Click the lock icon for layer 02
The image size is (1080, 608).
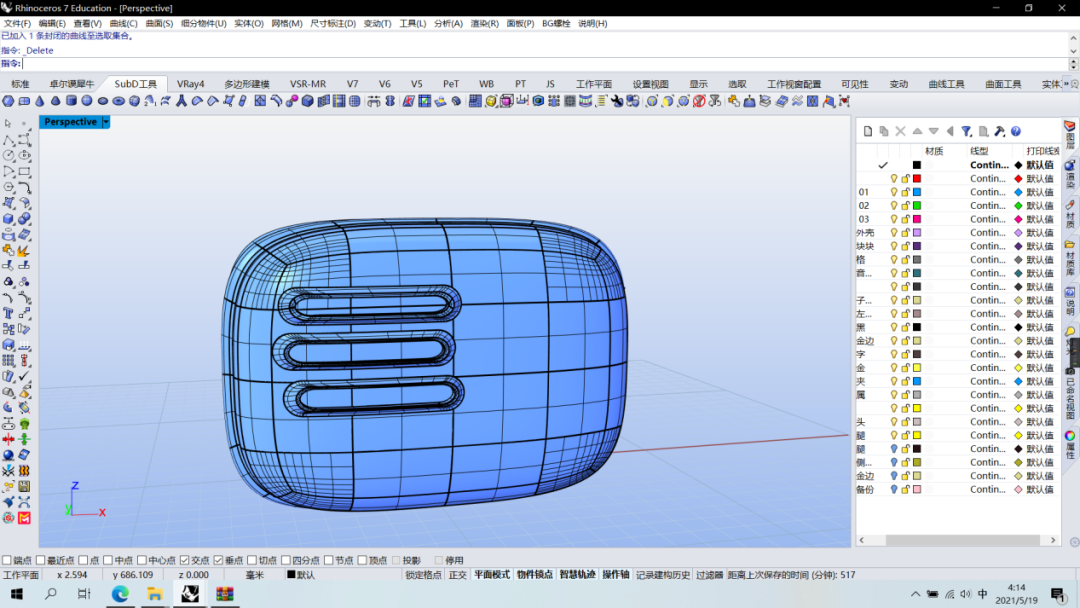click(905, 205)
